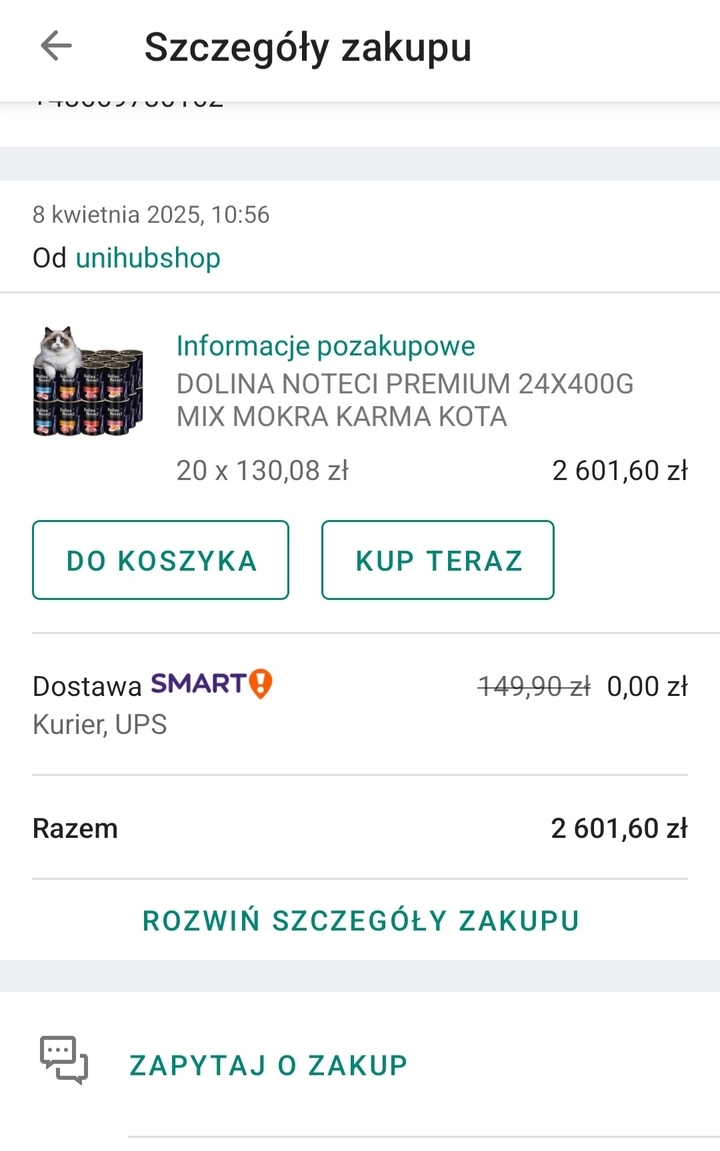Image resolution: width=720 pixels, height=1151 pixels.
Task: Tap the crossed-out 149,90 zł delivery price
Action: (534, 686)
